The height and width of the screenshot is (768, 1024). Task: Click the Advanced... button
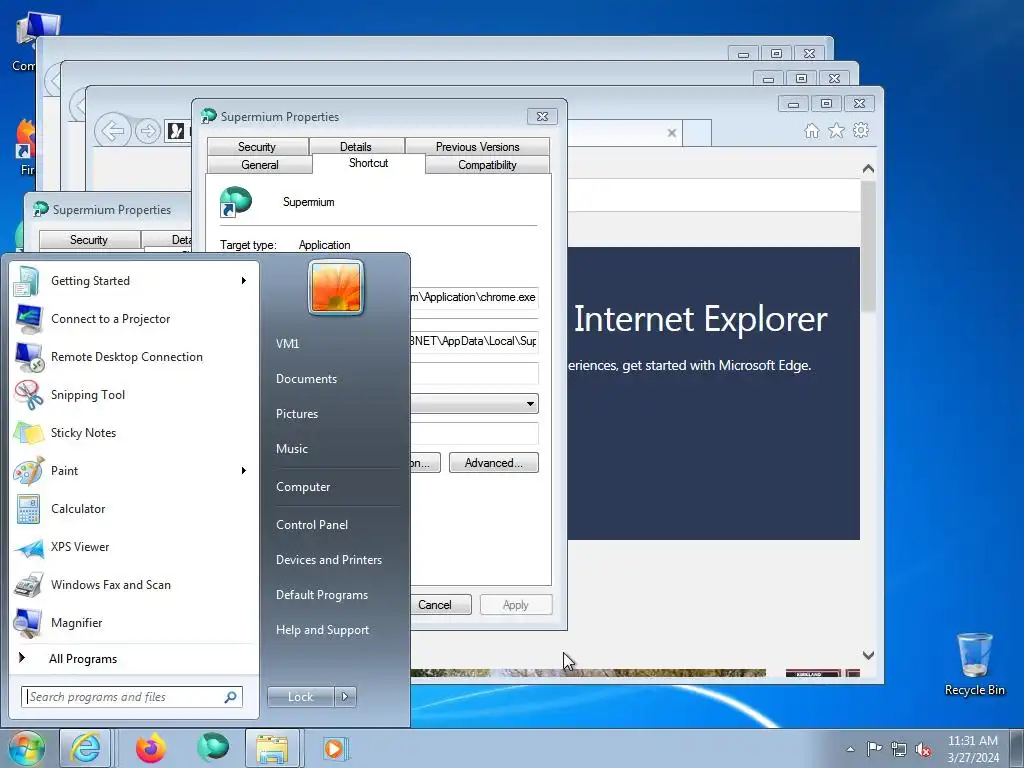coord(494,463)
